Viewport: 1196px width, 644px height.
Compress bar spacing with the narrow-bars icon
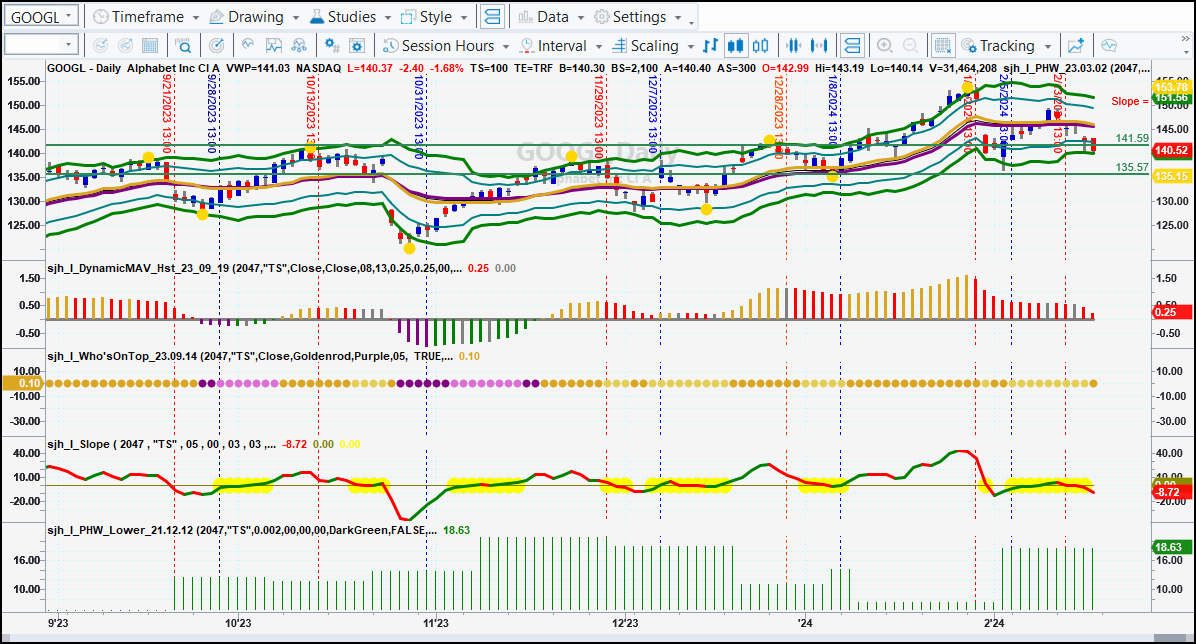(x=794, y=46)
